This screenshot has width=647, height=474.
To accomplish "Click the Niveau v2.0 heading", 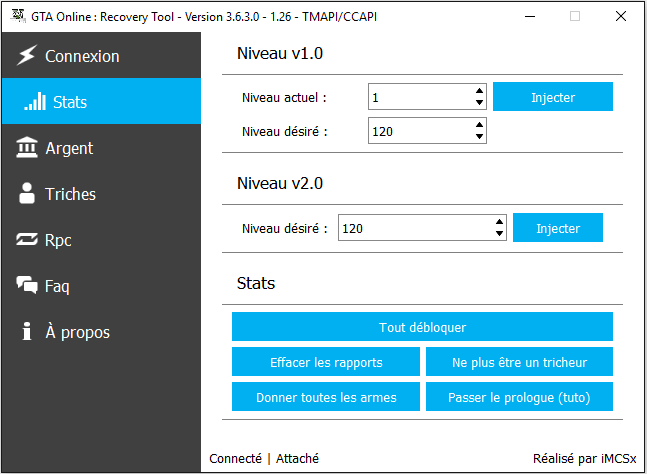I will [280, 183].
